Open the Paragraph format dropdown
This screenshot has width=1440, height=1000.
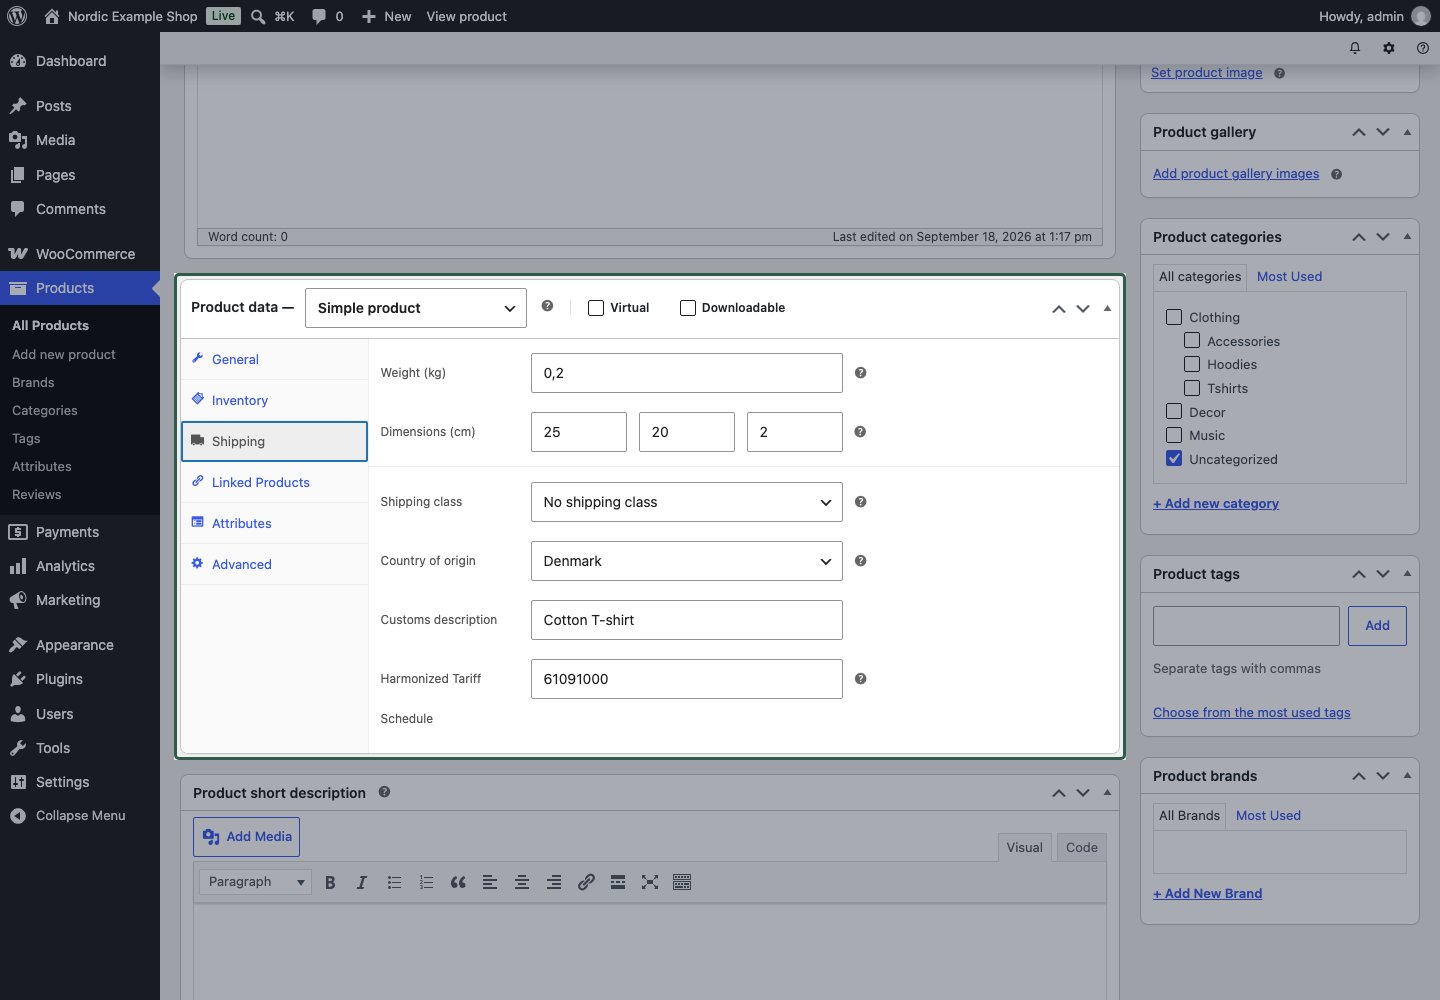tap(256, 882)
